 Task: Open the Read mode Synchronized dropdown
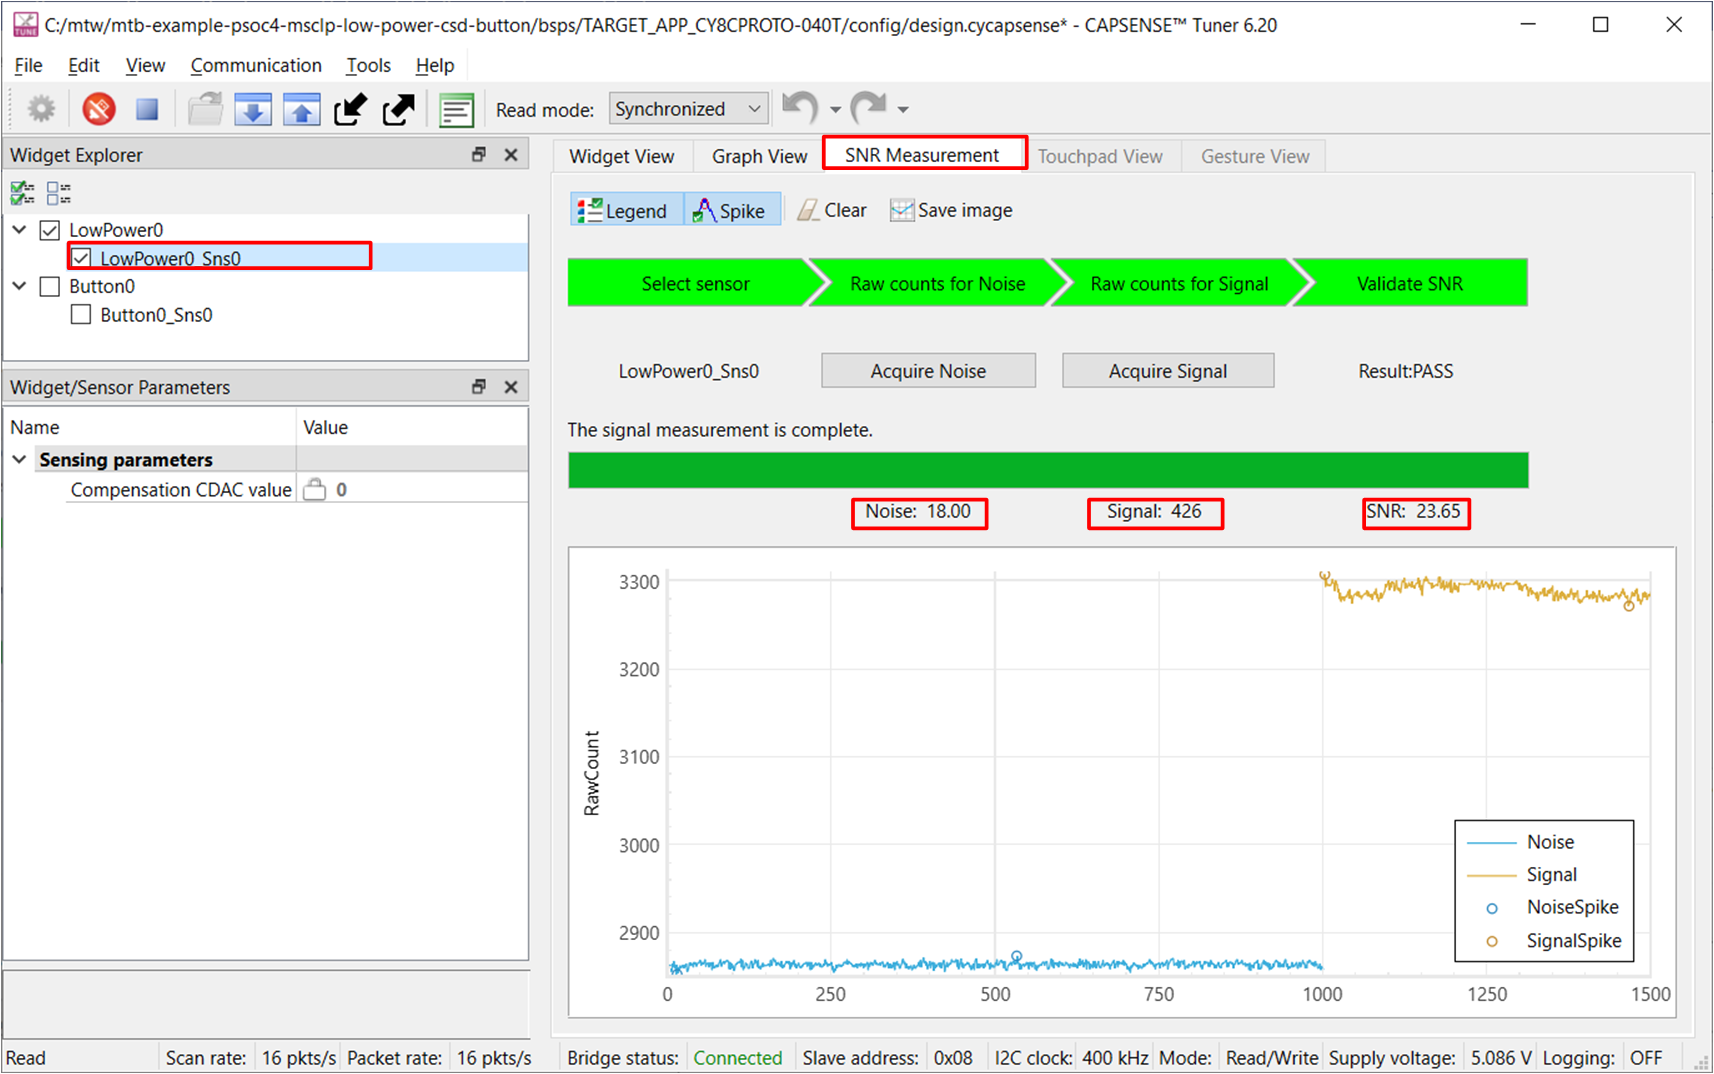coord(689,109)
